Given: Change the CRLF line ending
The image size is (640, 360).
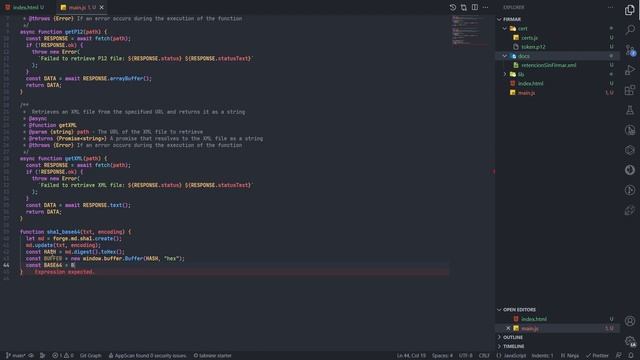Looking at the screenshot, I should point(484,356).
